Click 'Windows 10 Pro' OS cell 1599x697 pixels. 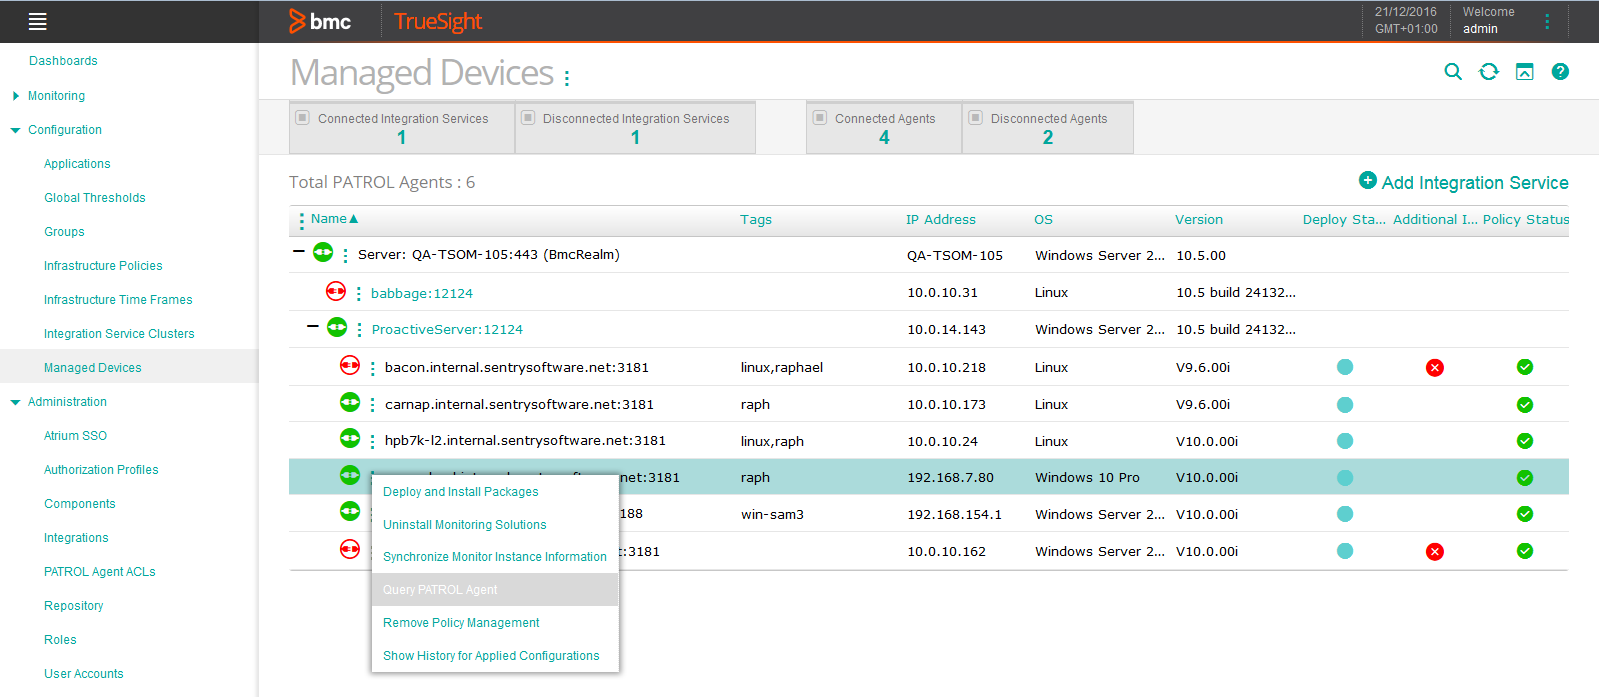tap(1087, 478)
